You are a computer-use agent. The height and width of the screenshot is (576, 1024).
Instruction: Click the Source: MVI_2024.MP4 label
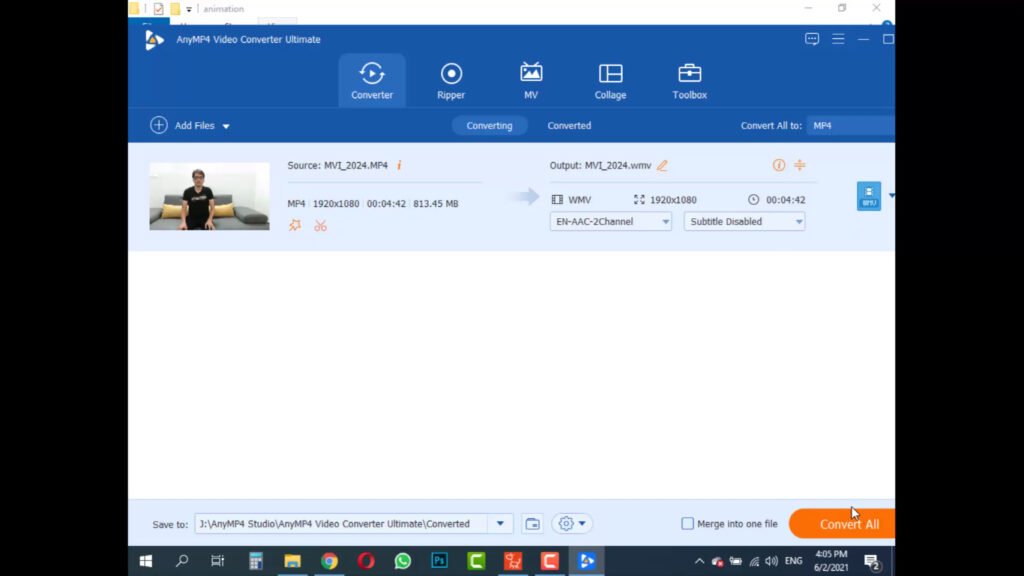click(338, 165)
